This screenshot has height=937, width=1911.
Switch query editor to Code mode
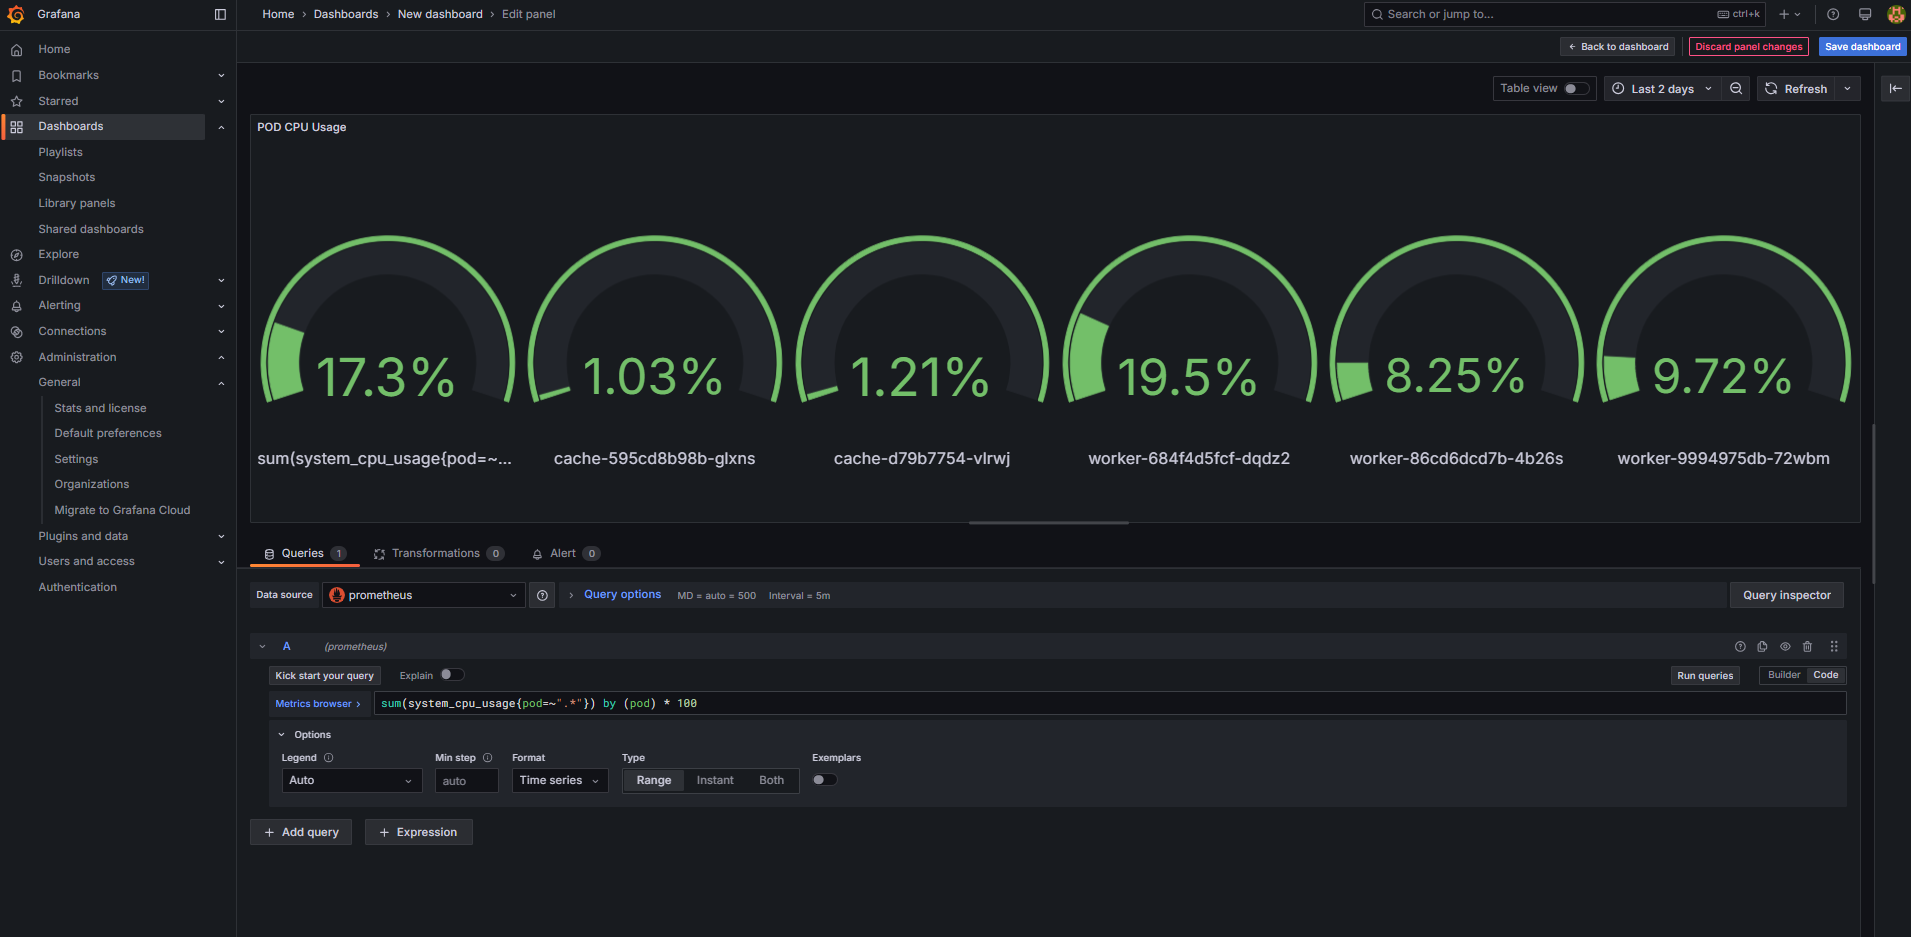1826,675
